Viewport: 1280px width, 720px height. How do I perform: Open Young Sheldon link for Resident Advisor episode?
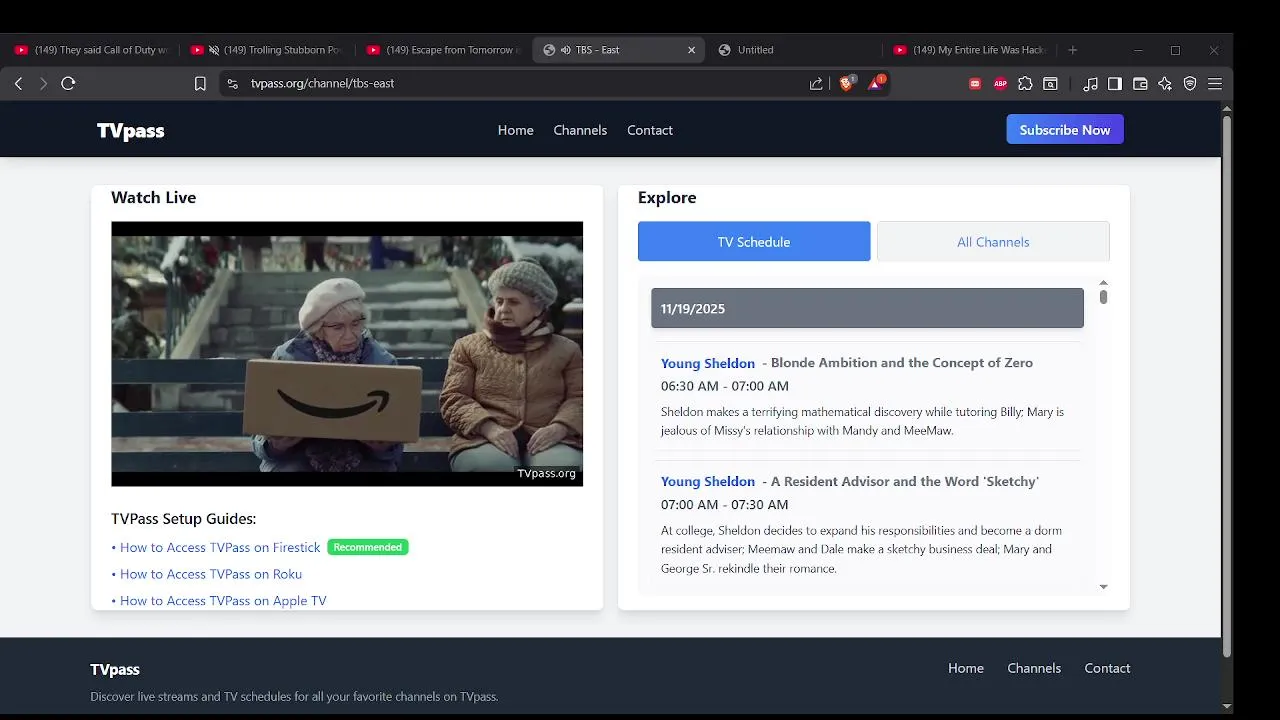pos(708,482)
